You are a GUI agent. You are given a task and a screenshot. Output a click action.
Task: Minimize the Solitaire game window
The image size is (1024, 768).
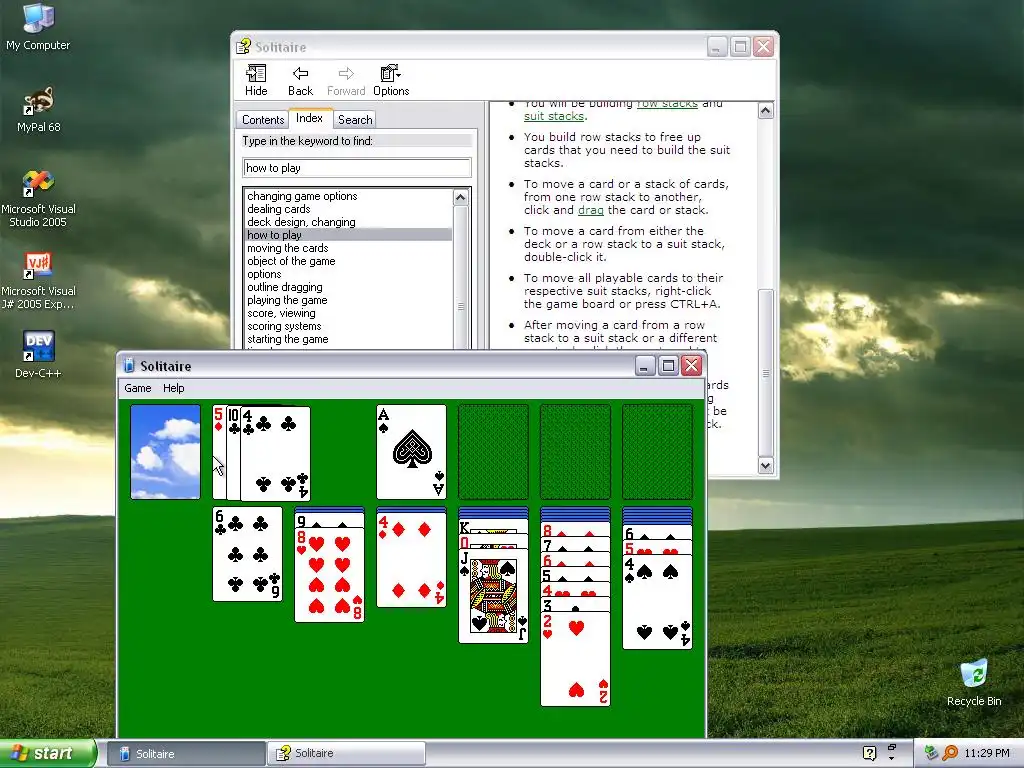645,366
